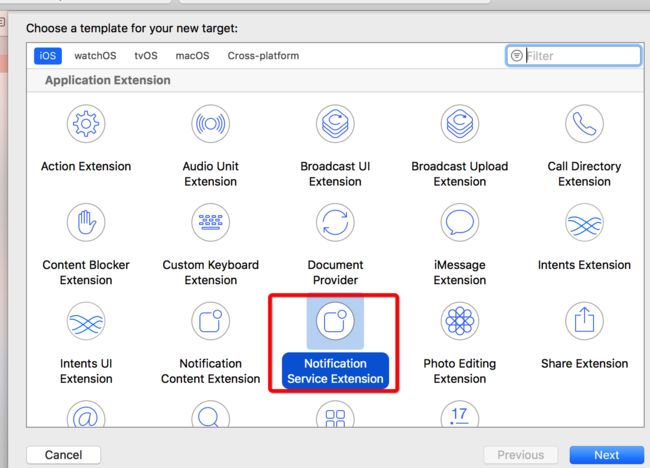Pick the Intents Extension icon
This screenshot has height=468, width=650.
(584, 222)
